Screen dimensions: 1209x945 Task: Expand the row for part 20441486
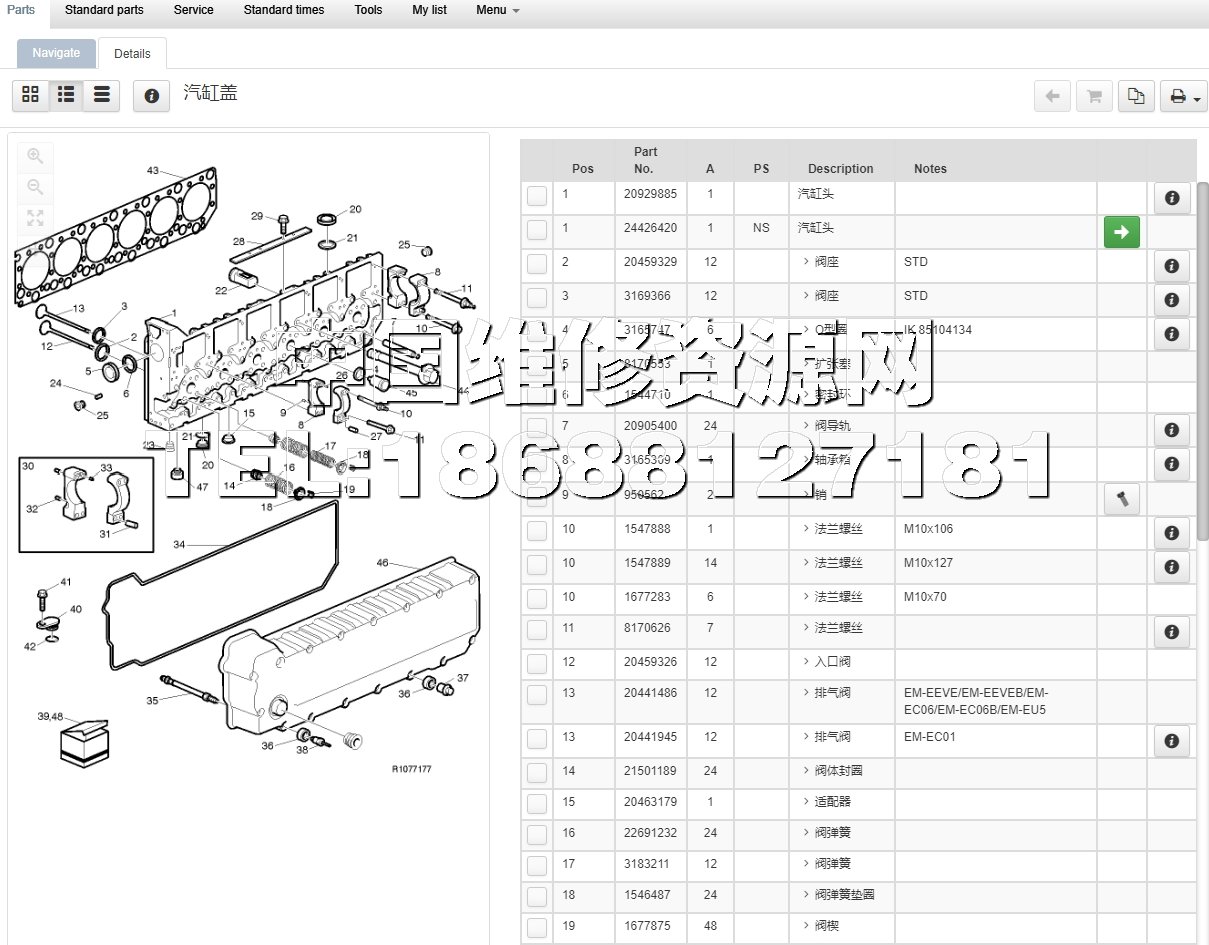[x=806, y=693]
